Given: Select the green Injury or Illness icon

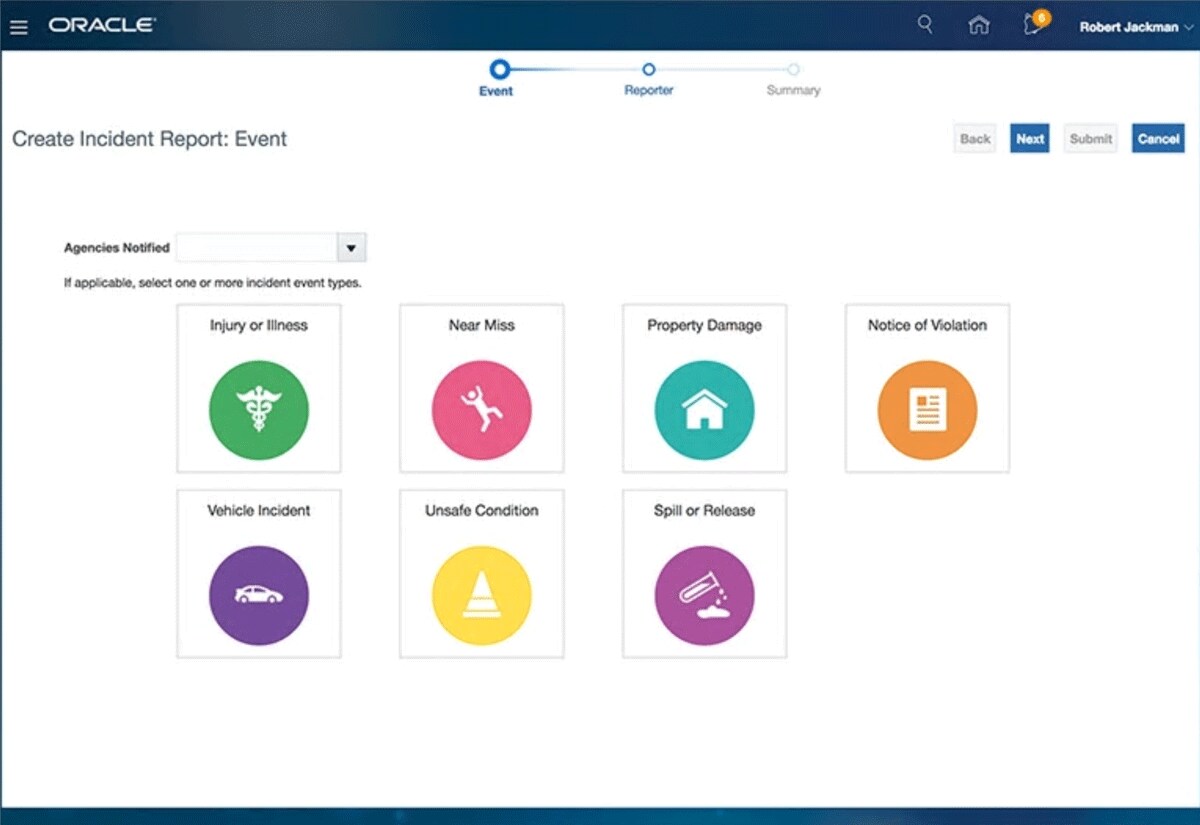Looking at the screenshot, I should pyautogui.click(x=259, y=410).
